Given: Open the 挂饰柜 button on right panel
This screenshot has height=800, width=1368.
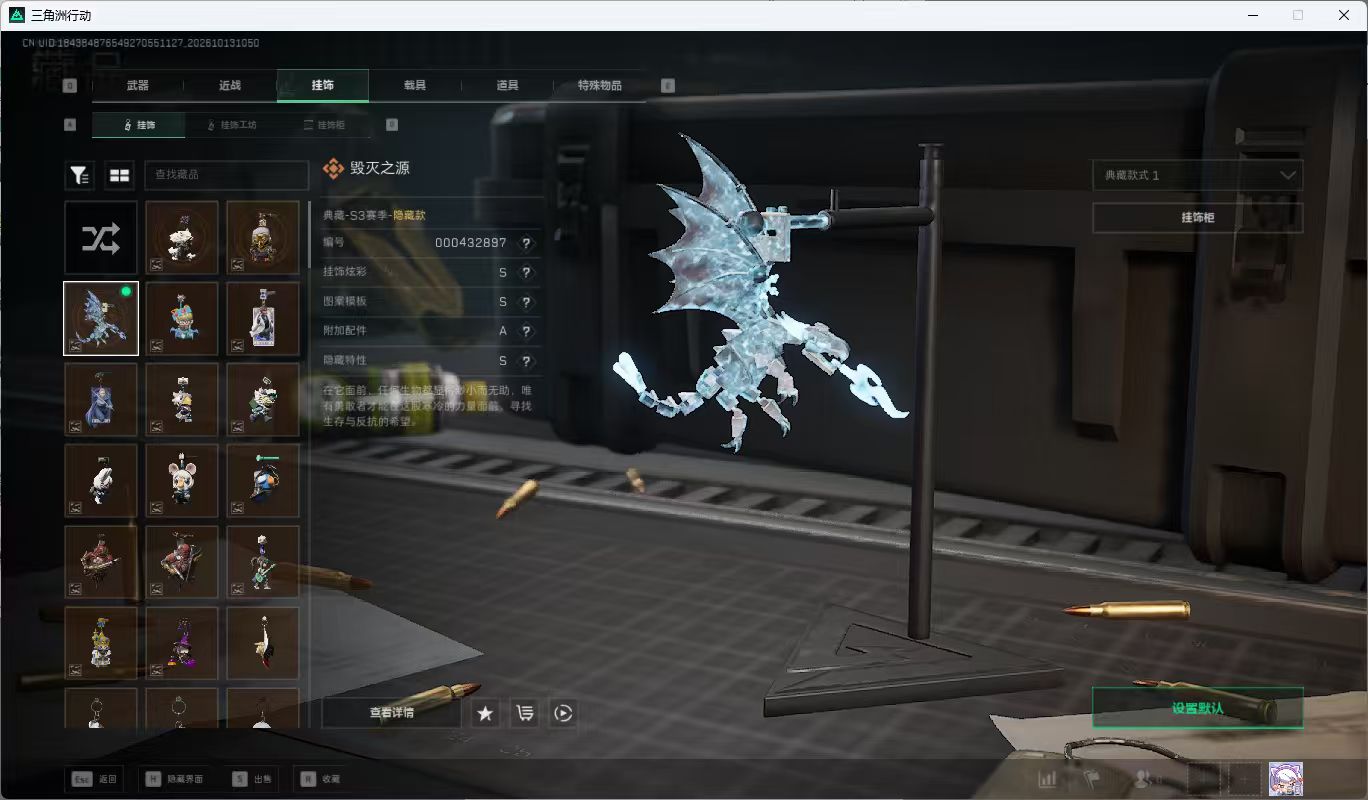Looking at the screenshot, I should click(x=1197, y=217).
